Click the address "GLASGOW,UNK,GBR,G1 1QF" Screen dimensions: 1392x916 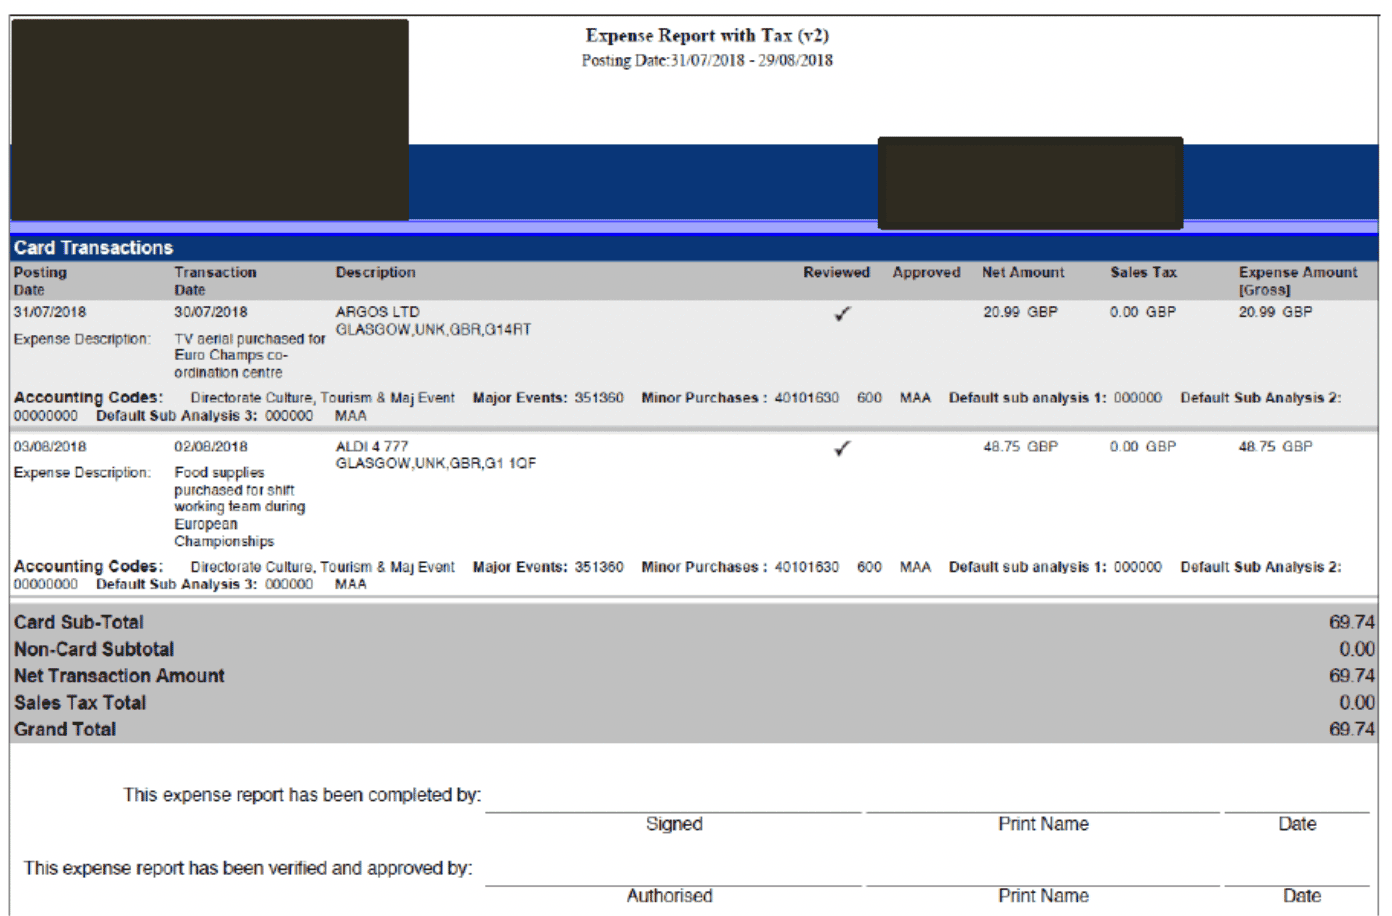click(x=436, y=463)
